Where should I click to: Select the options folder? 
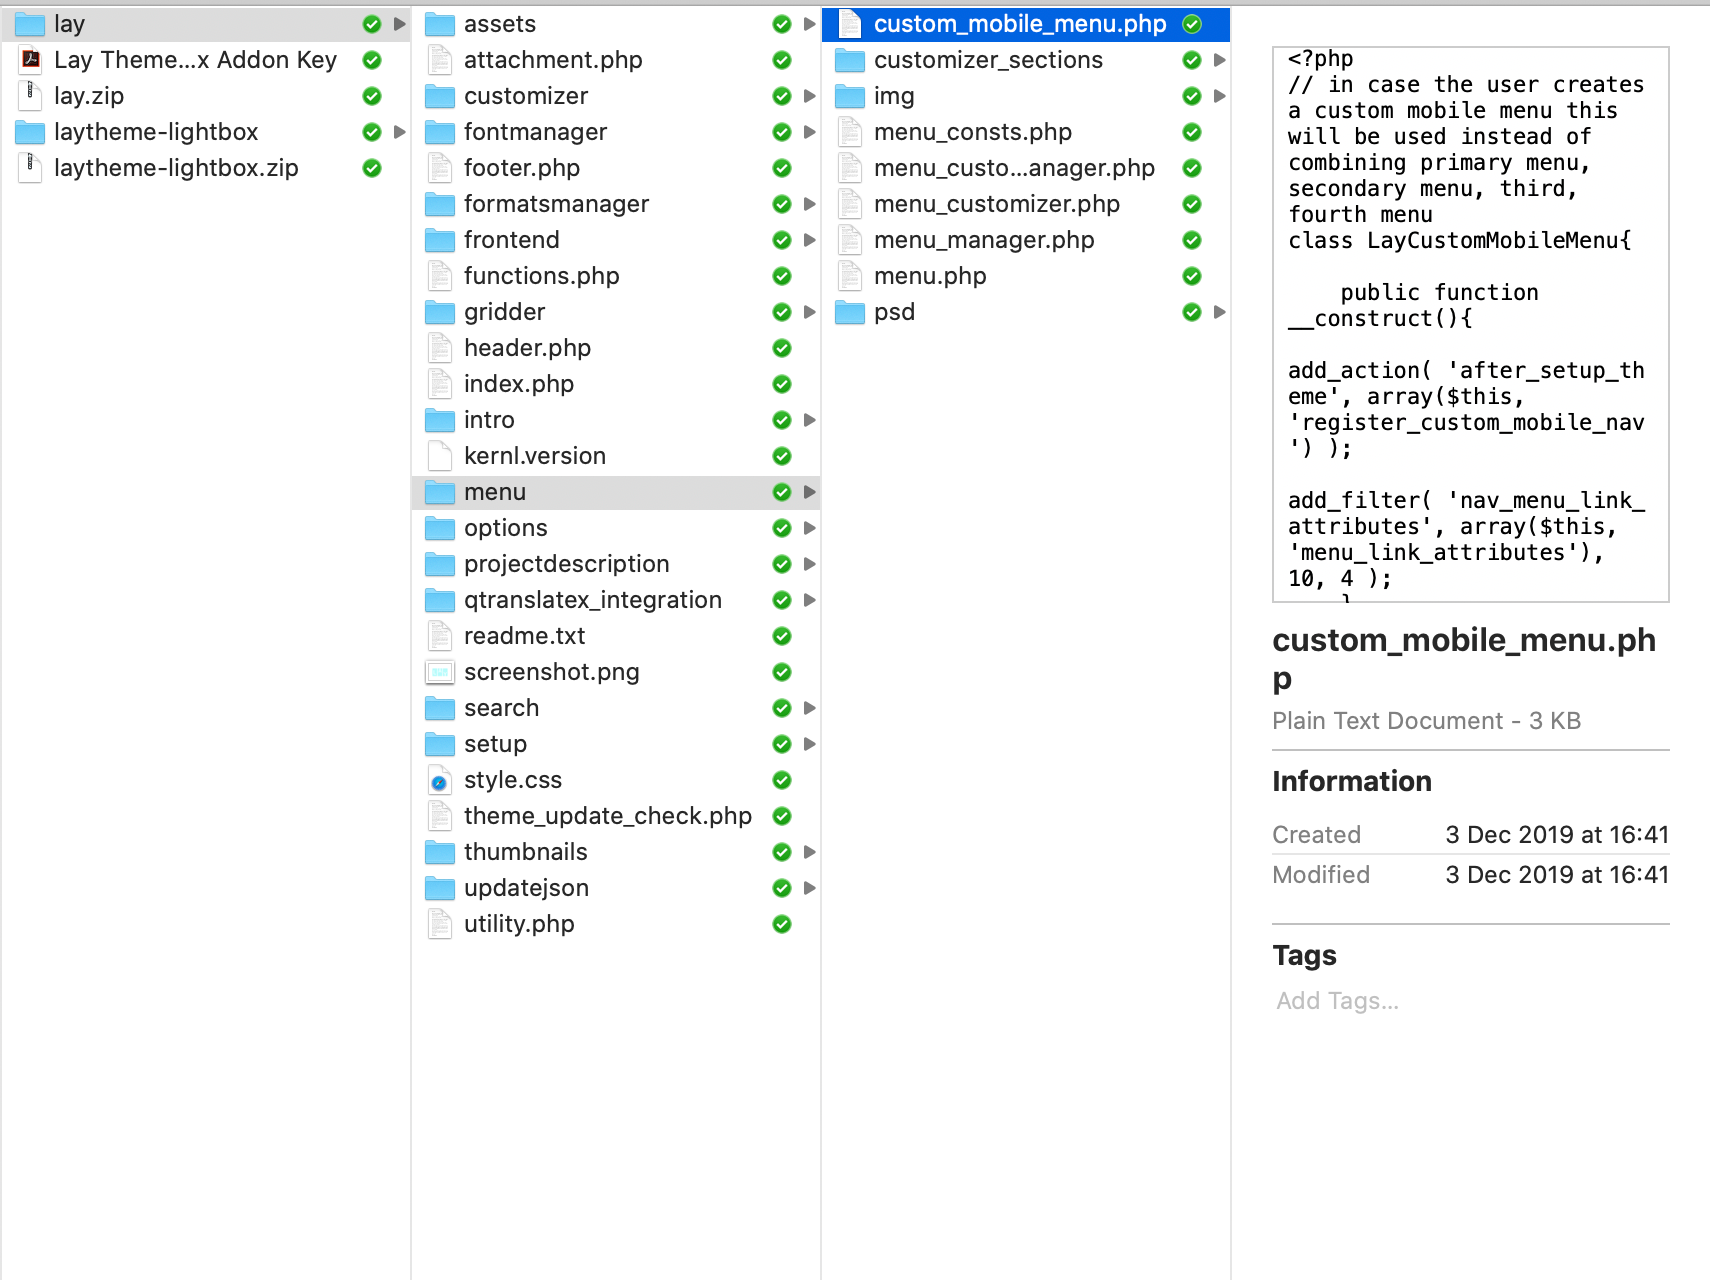point(505,528)
